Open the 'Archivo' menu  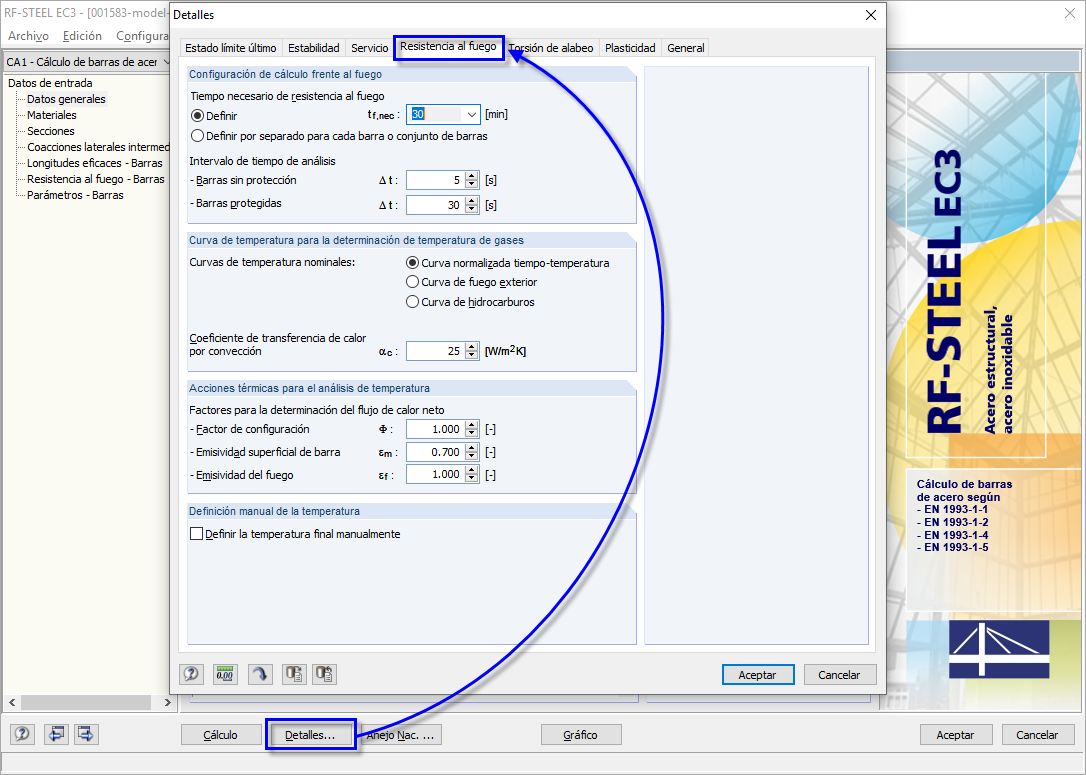point(28,36)
